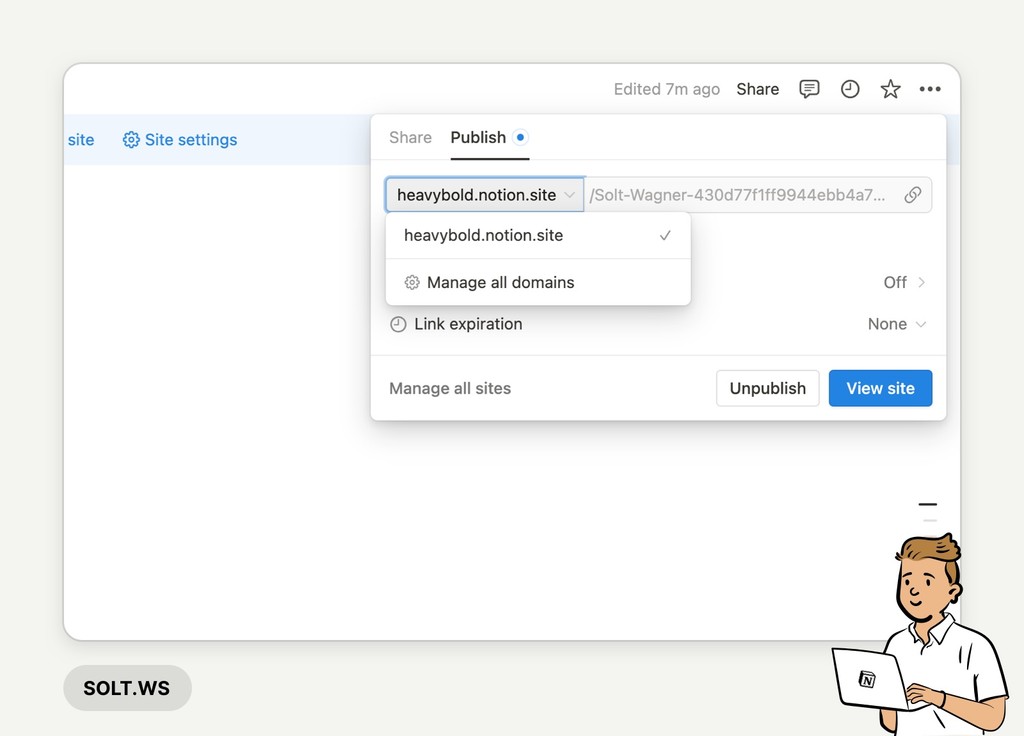Screen dimensions: 1024x736
Task: Select the Publish tab
Action: click(x=477, y=138)
